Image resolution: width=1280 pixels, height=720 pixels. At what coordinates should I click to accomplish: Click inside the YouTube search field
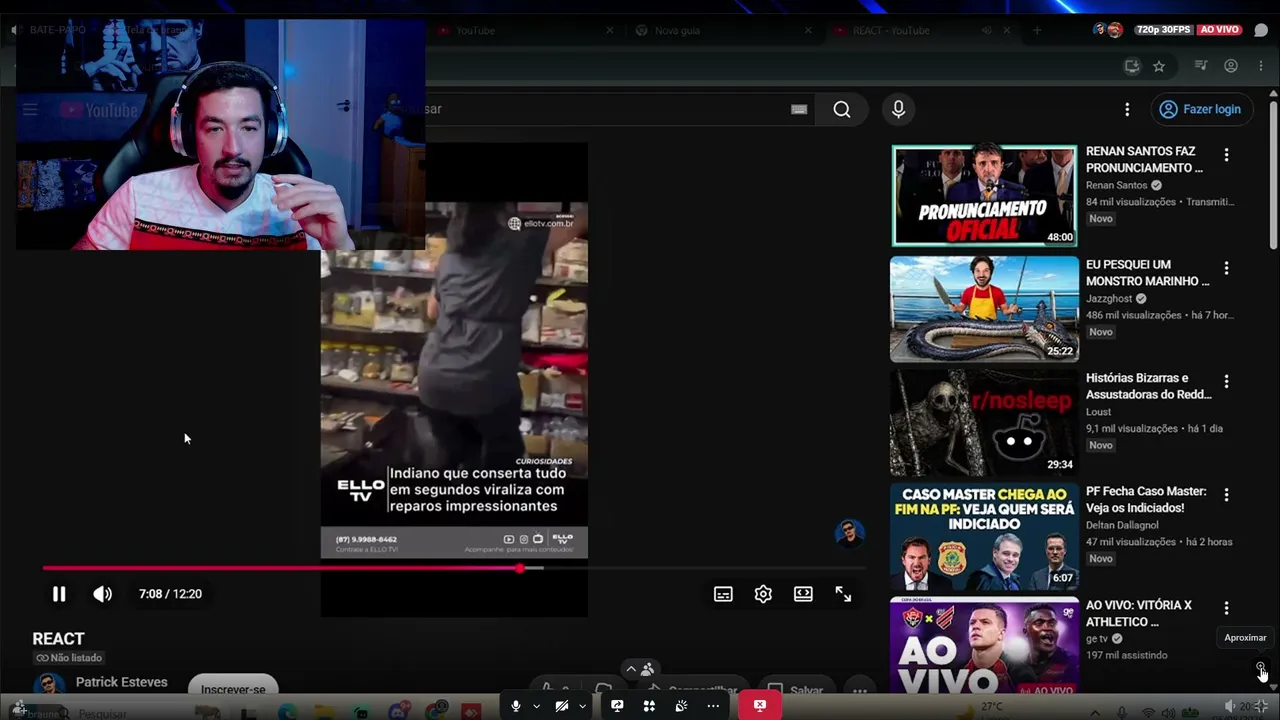tap(600, 109)
